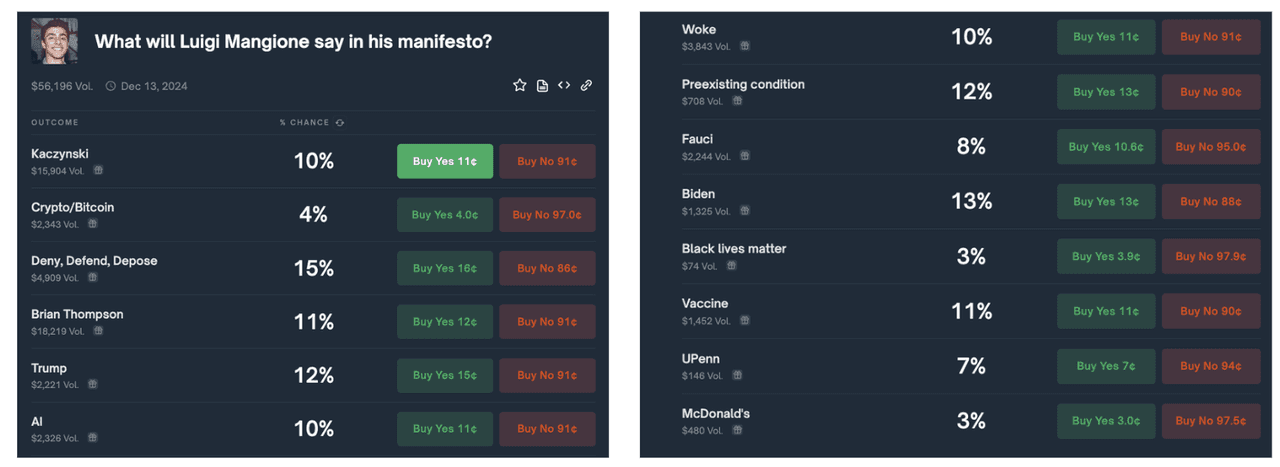This screenshot has height=467, width=1280.
Task: Favorite this market with the star icon
Action: (520, 86)
